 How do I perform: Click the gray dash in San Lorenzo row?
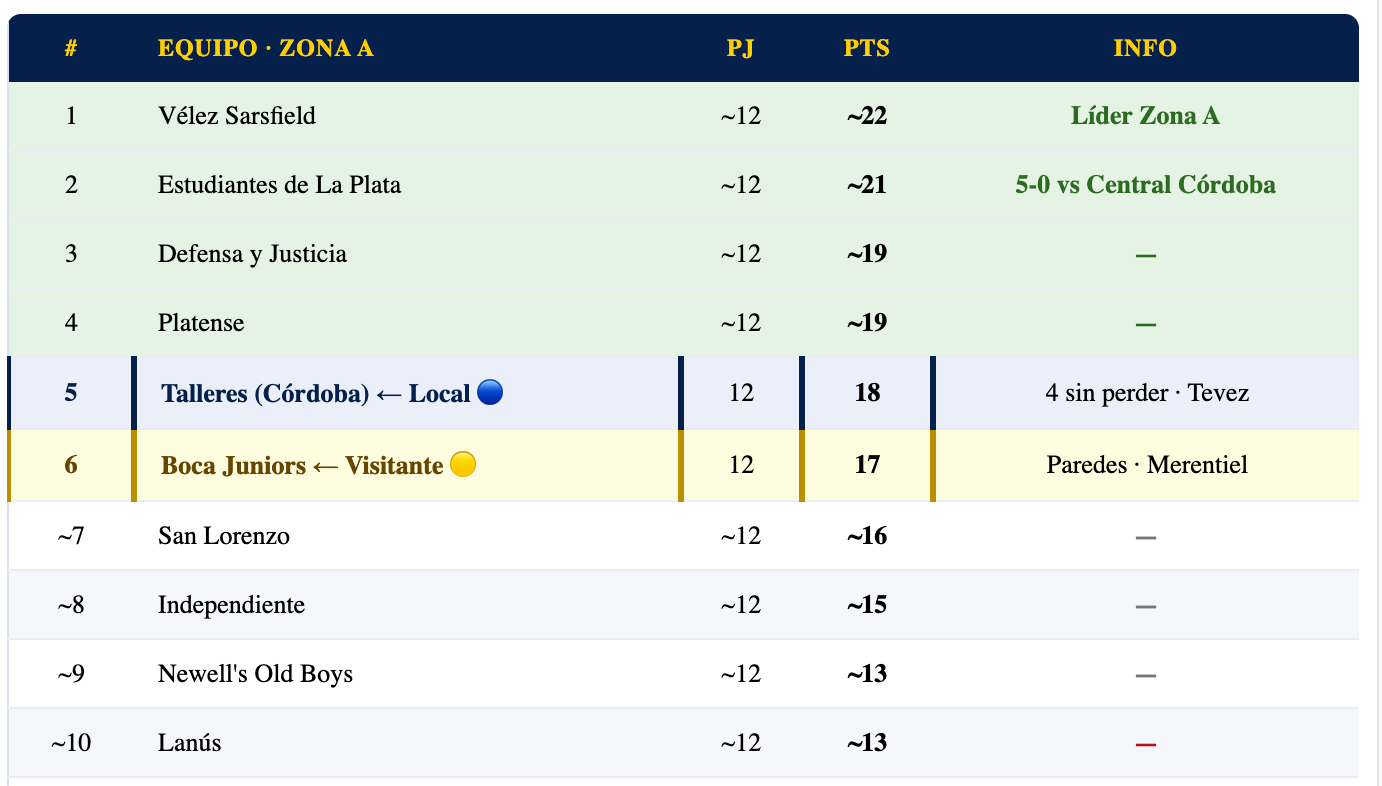point(1145,537)
